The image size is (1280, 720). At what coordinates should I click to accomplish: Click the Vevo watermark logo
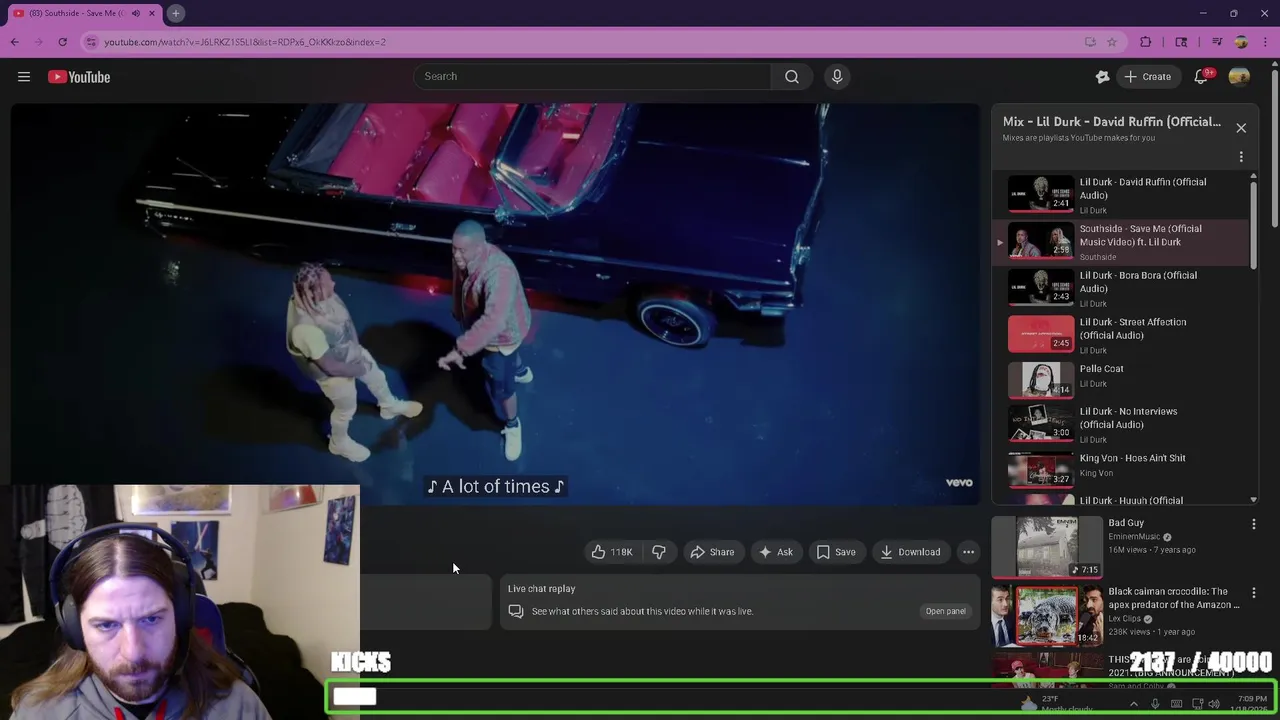[x=959, y=483]
